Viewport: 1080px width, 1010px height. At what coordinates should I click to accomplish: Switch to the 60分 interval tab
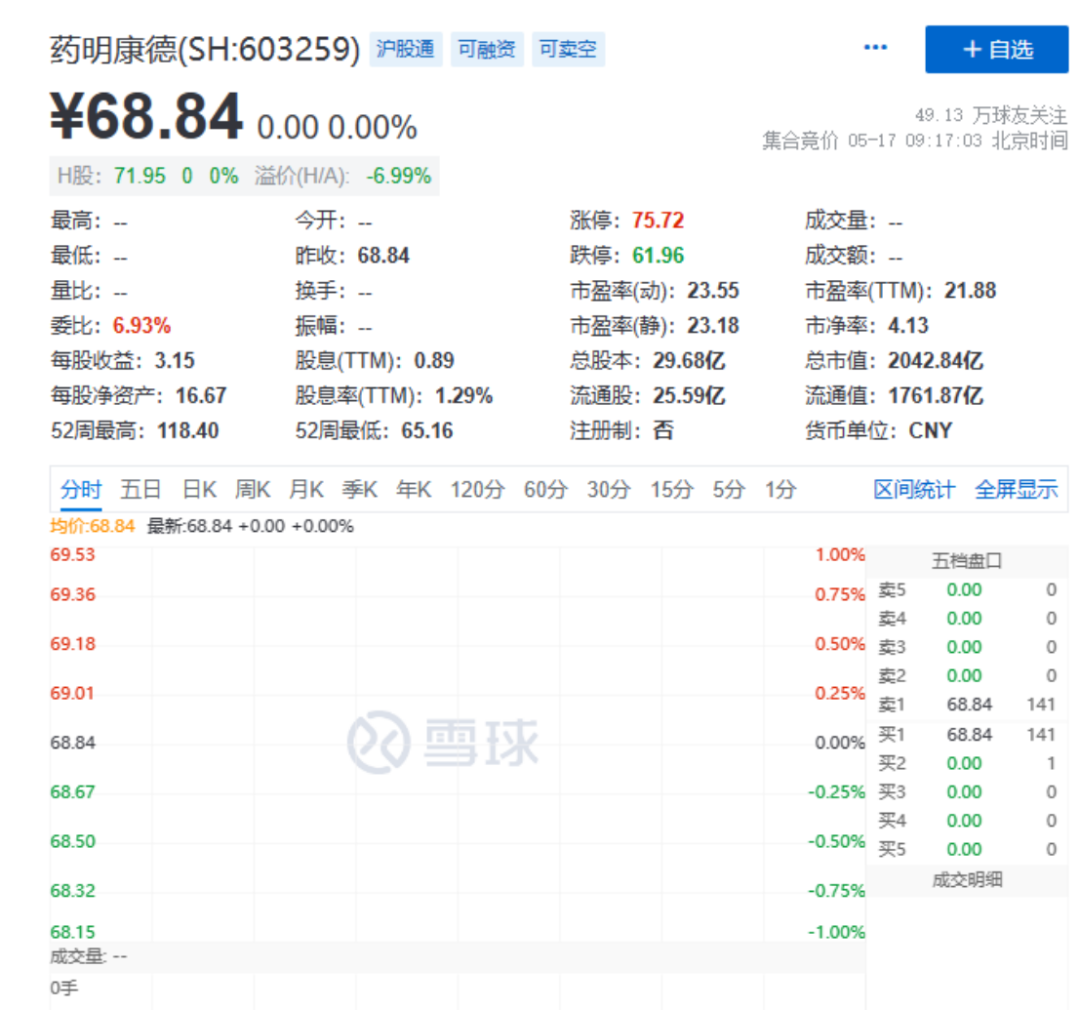(545, 490)
